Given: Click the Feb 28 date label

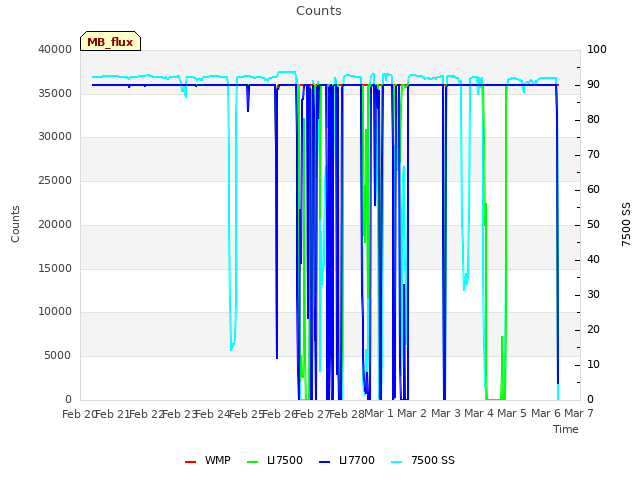Looking at the screenshot, I should 346,414.
